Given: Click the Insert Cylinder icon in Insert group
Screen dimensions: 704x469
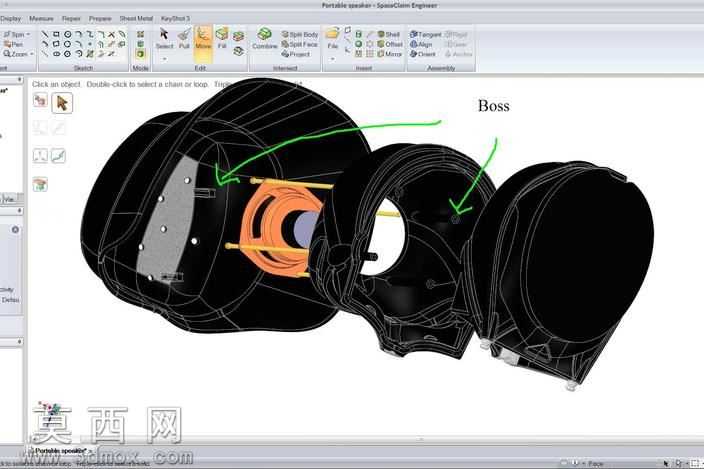Looking at the screenshot, I should [358, 34].
